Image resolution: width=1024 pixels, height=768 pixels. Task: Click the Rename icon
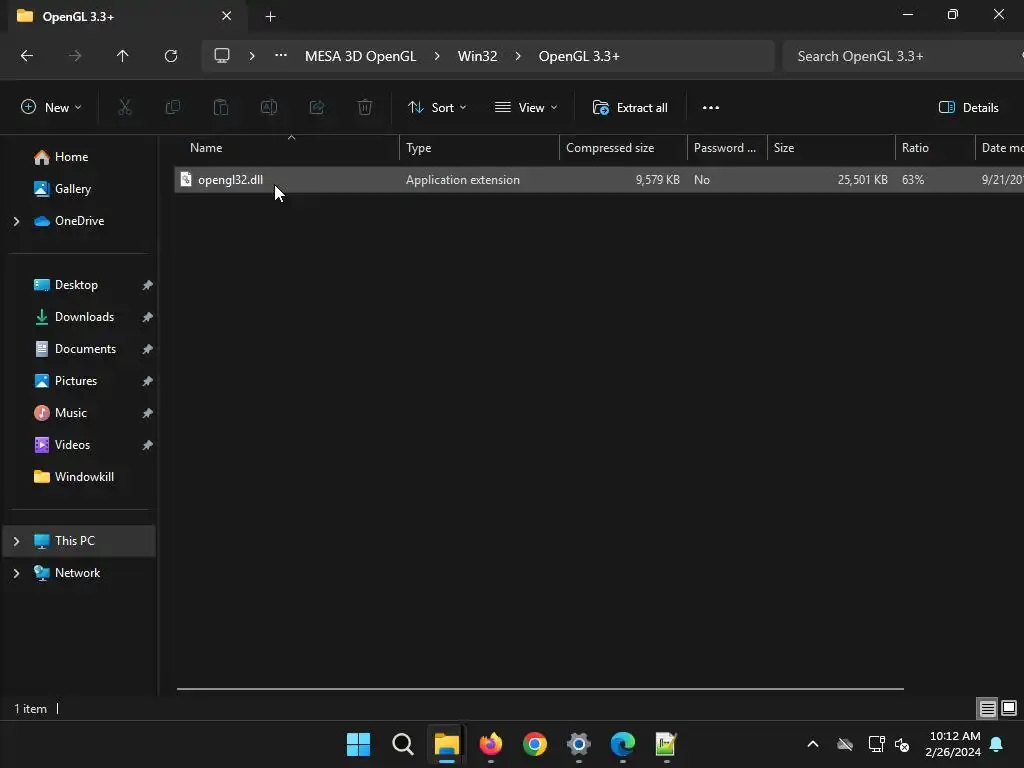click(x=269, y=108)
